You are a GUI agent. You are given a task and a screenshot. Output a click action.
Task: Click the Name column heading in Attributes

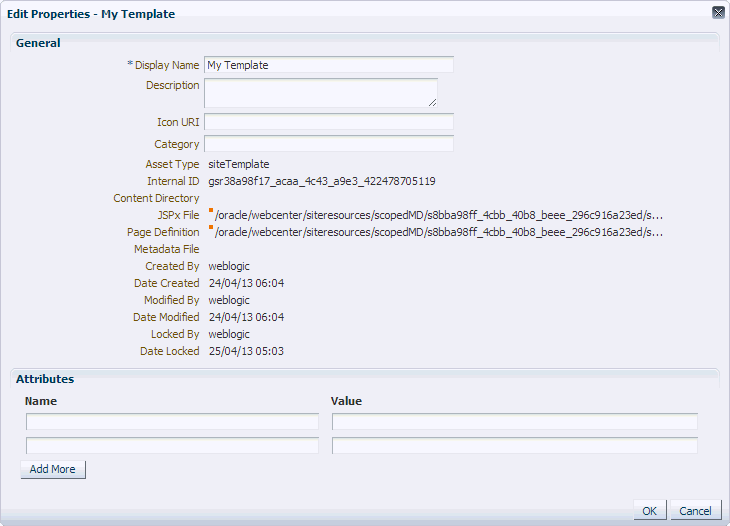41,401
